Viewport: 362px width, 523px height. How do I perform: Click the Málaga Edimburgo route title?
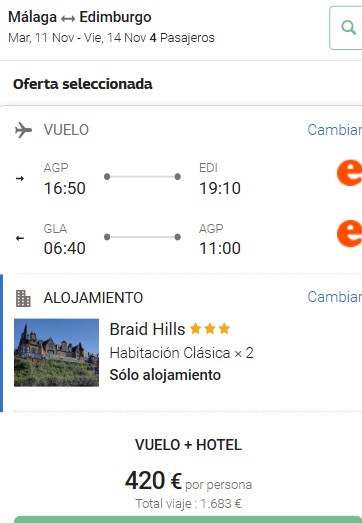pos(80,17)
